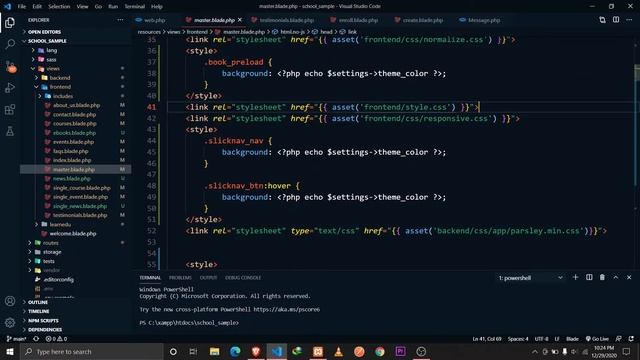Screen dimensions: 640x360
Task: Open the Terminal menu
Action: pos(135,7)
